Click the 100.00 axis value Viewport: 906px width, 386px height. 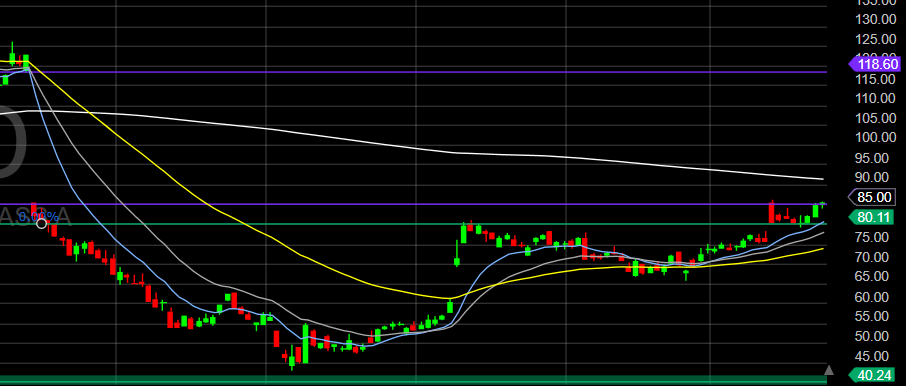pyautogui.click(x=875, y=138)
